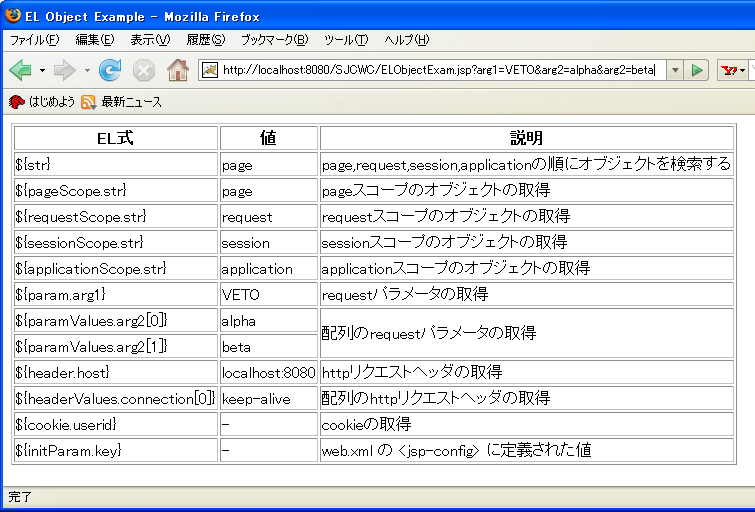Open the ブックマーク(B) menu

[274, 40]
